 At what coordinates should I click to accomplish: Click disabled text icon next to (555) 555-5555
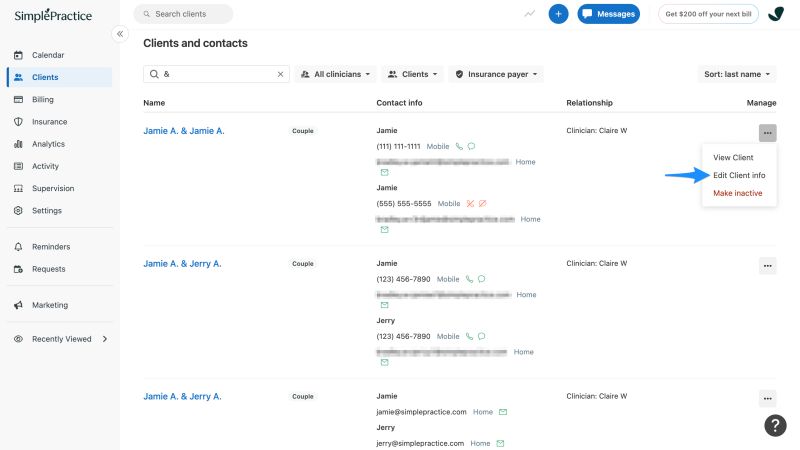(482, 204)
